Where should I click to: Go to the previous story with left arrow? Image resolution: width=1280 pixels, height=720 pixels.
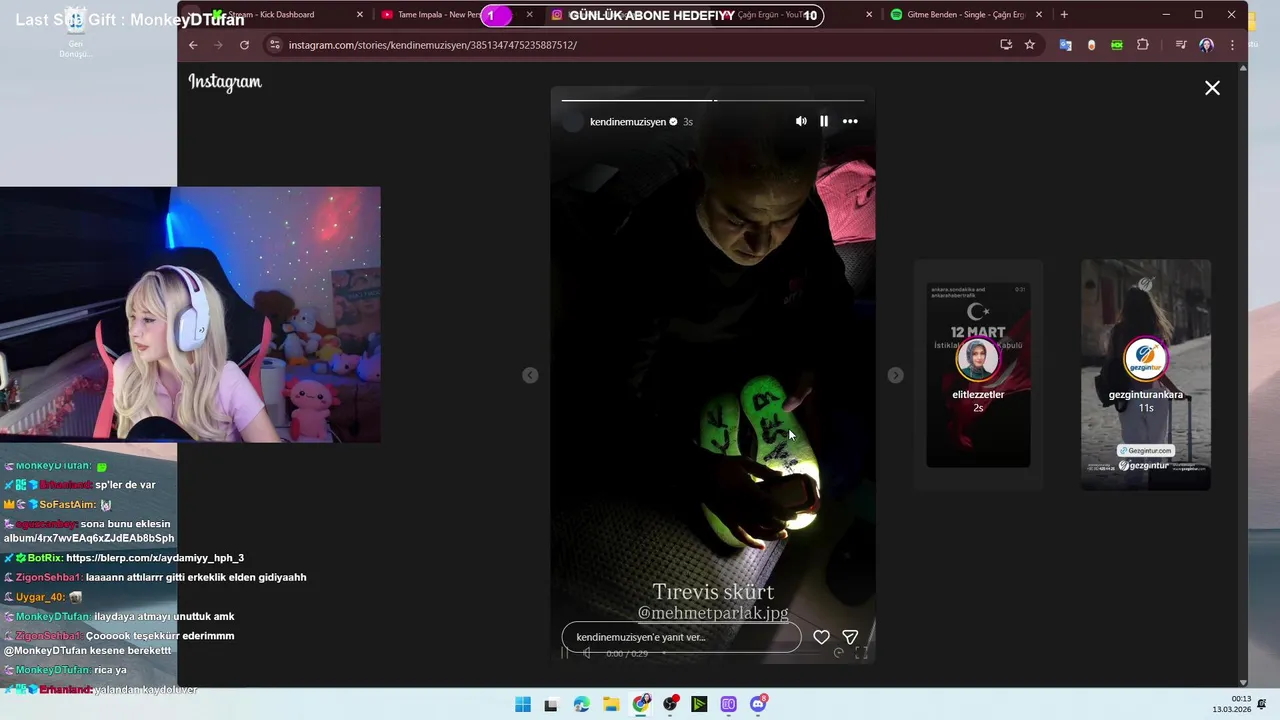[x=530, y=375]
